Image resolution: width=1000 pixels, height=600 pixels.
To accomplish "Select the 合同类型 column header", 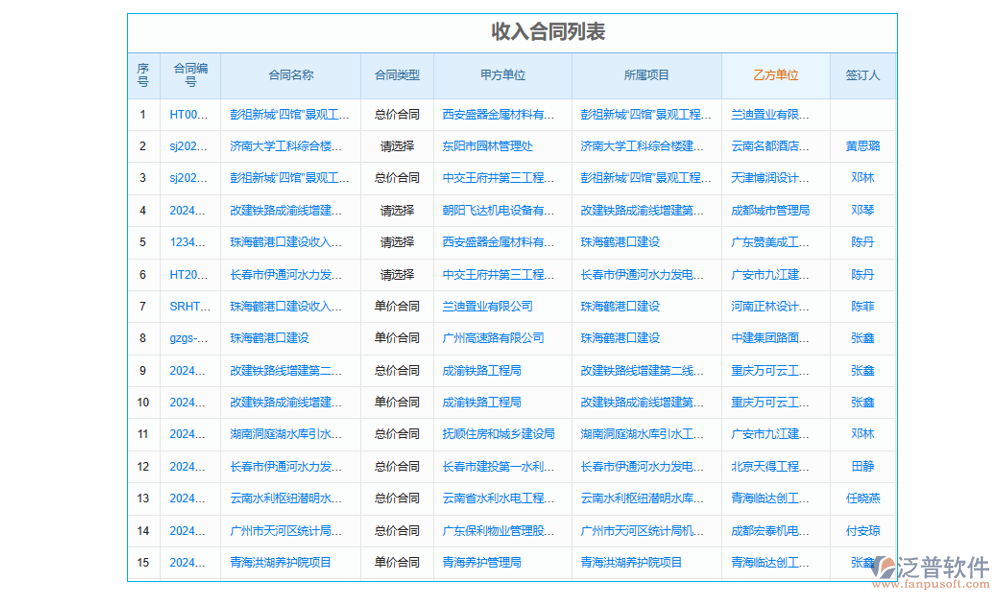I will tap(397, 75).
